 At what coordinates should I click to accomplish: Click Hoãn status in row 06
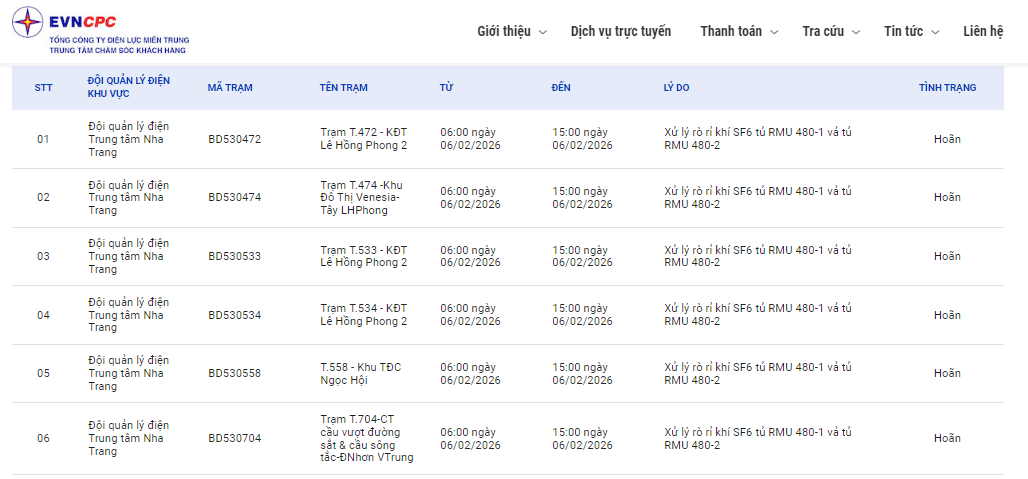point(947,438)
